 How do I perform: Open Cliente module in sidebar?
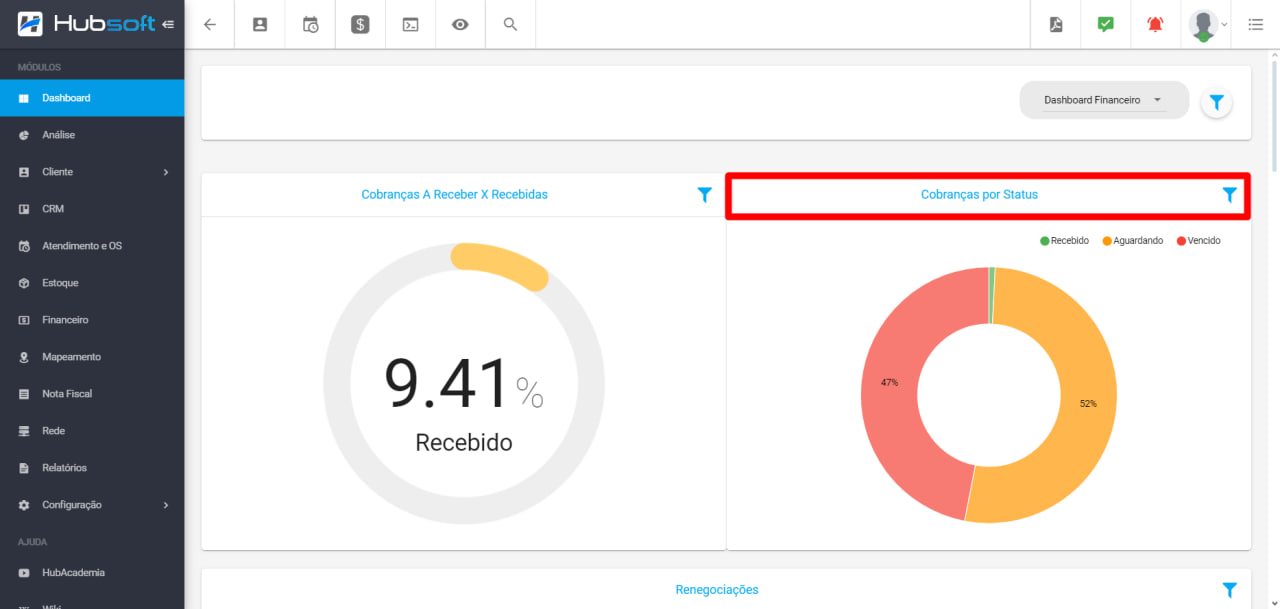pos(92,172)
